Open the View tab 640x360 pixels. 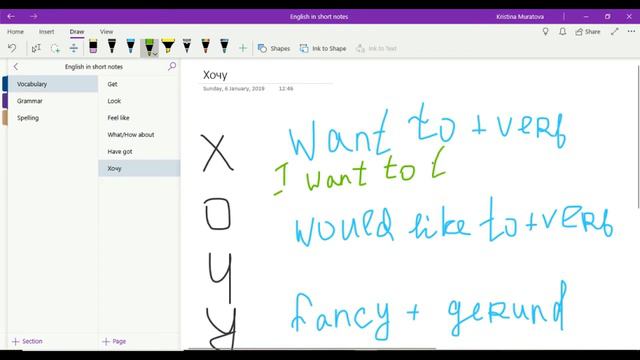pos(107,31)
